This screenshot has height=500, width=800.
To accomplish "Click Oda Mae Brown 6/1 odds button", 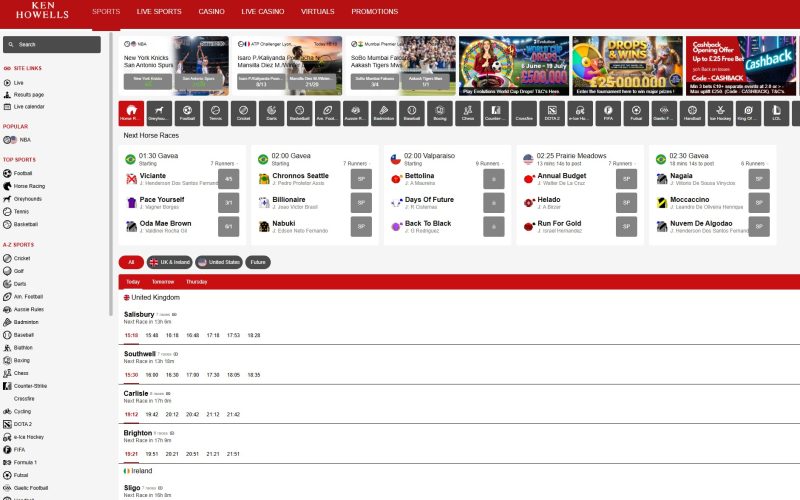I will [229, 227].
